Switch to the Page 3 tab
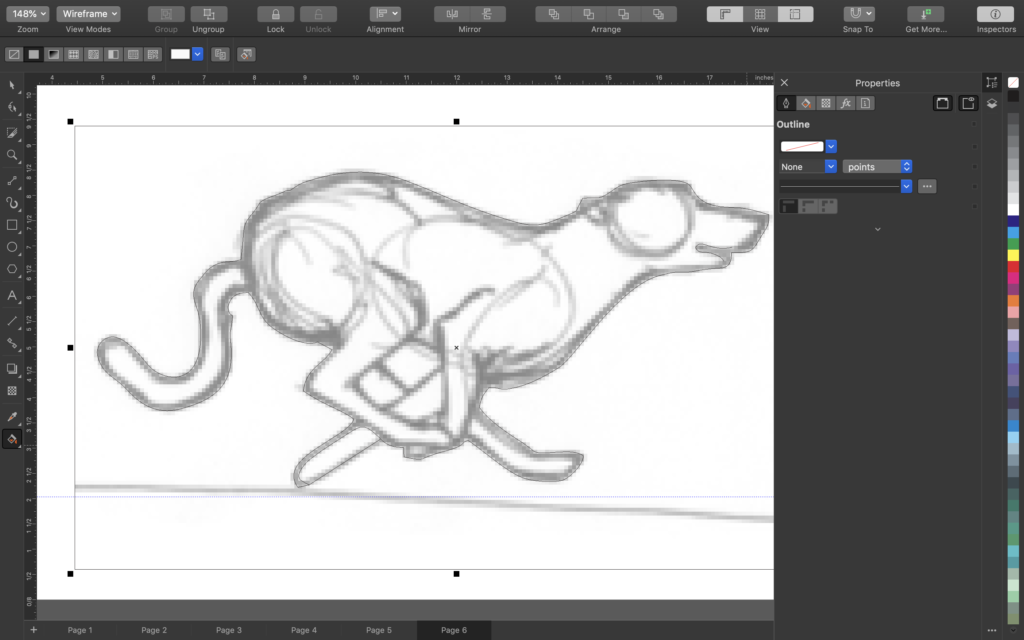The width and height of the screenshot is (1024, 640). point(229,630)
